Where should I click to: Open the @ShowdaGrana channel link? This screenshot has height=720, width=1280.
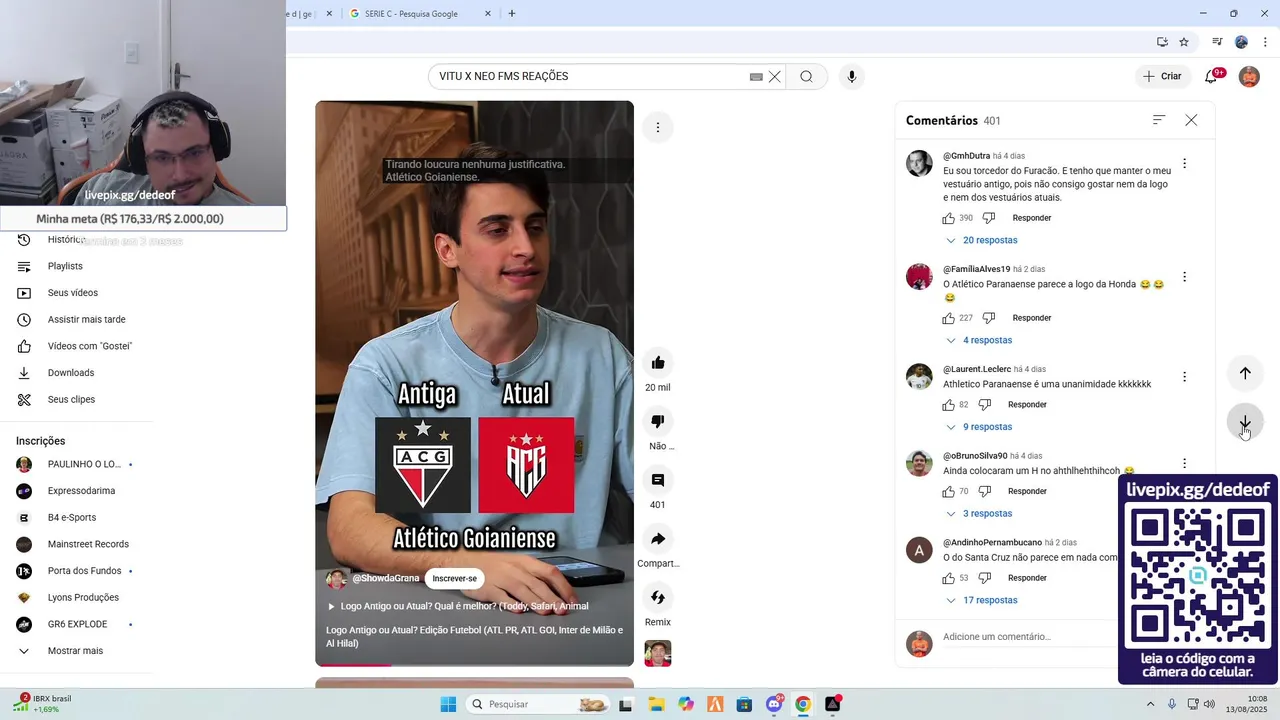tap(386, 578)
